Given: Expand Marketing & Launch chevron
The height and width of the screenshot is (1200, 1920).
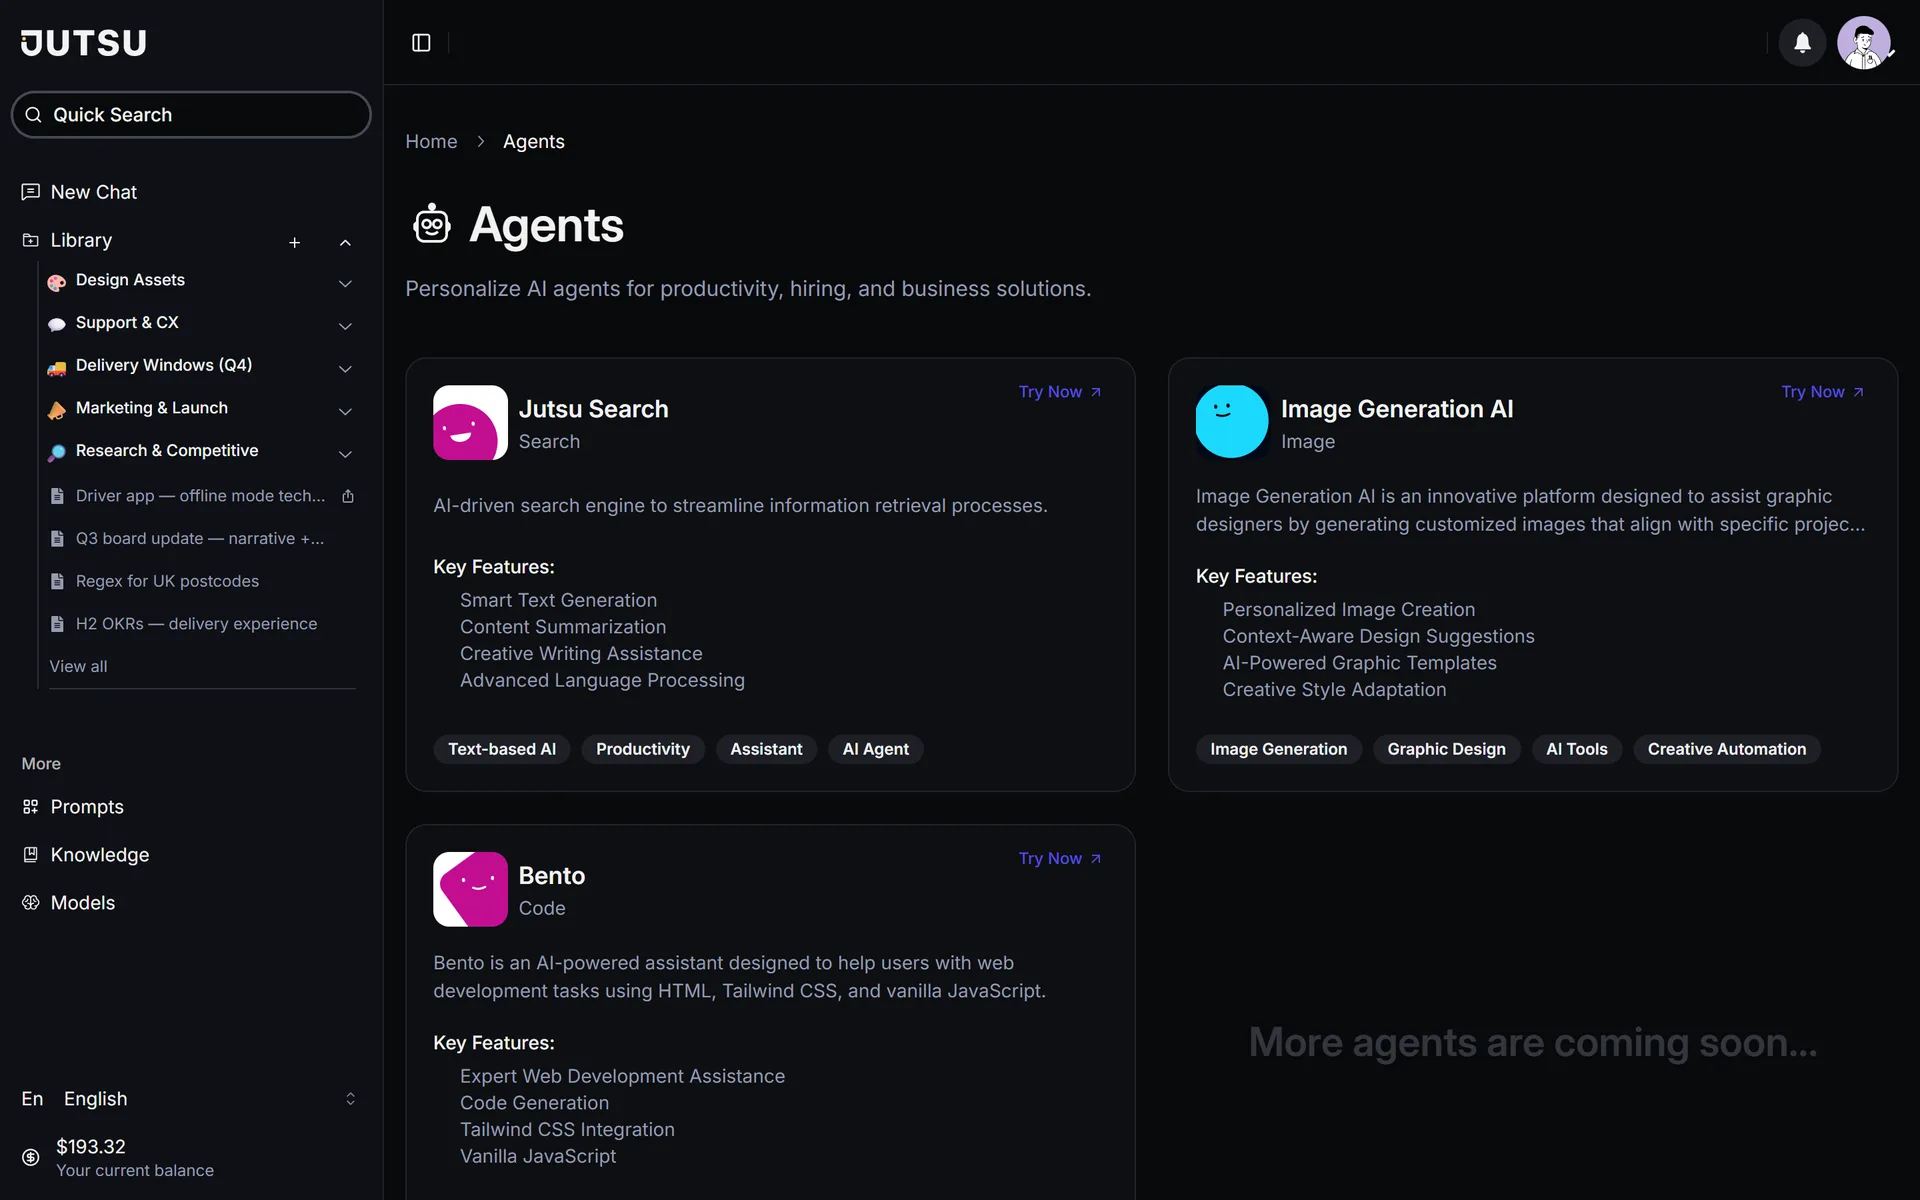Looking at the screenshot, I should [345, 412].
